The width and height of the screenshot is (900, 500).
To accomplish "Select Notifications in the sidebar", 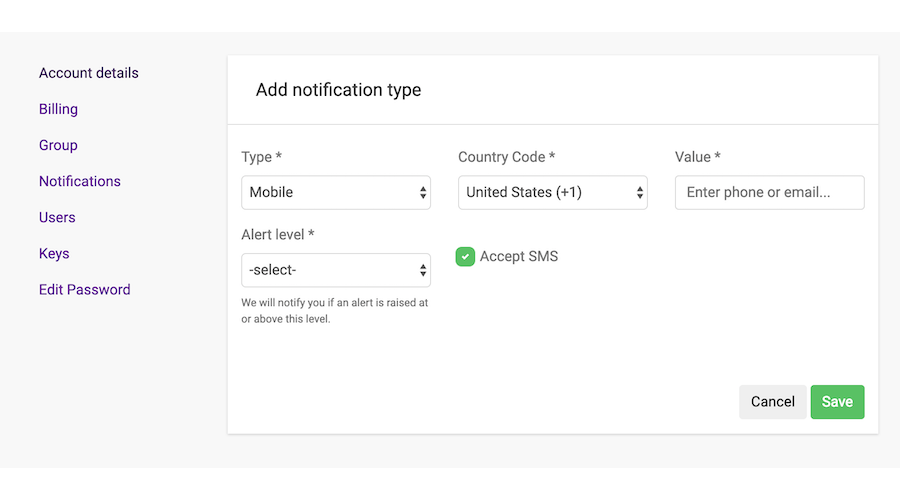I will (x=80, y=181).
